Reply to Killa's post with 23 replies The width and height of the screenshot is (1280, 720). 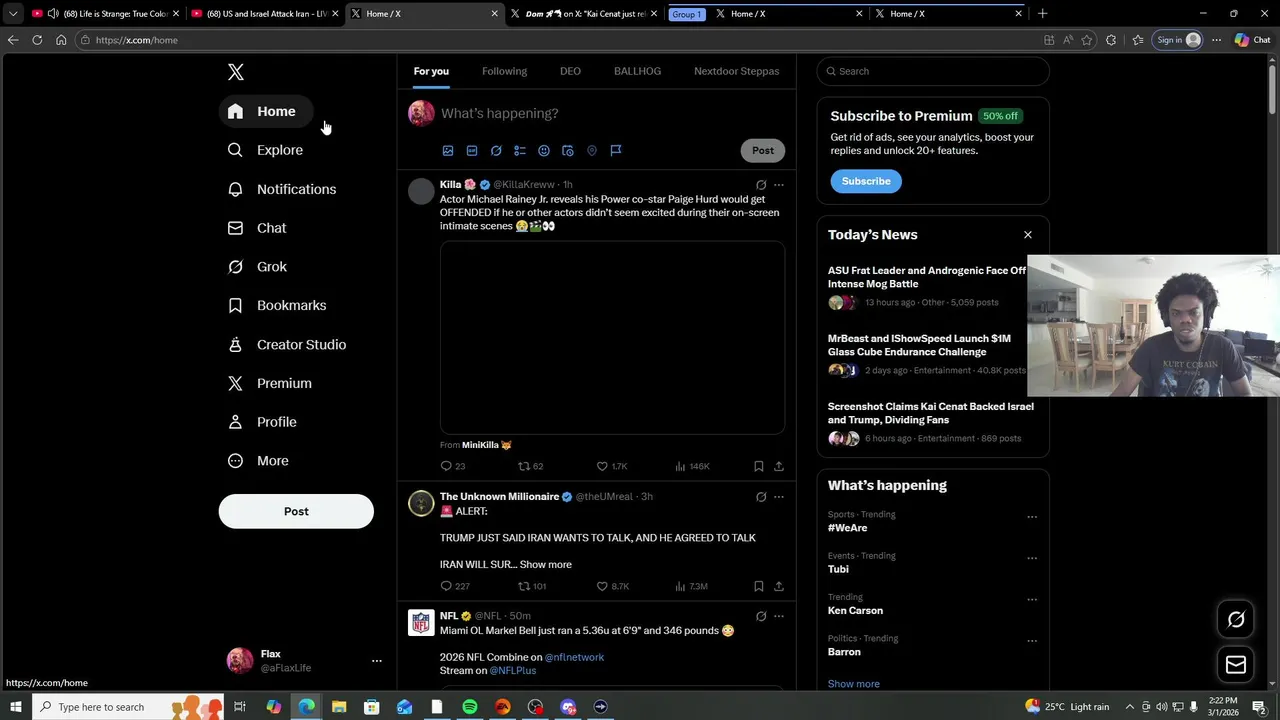(453, 466)
